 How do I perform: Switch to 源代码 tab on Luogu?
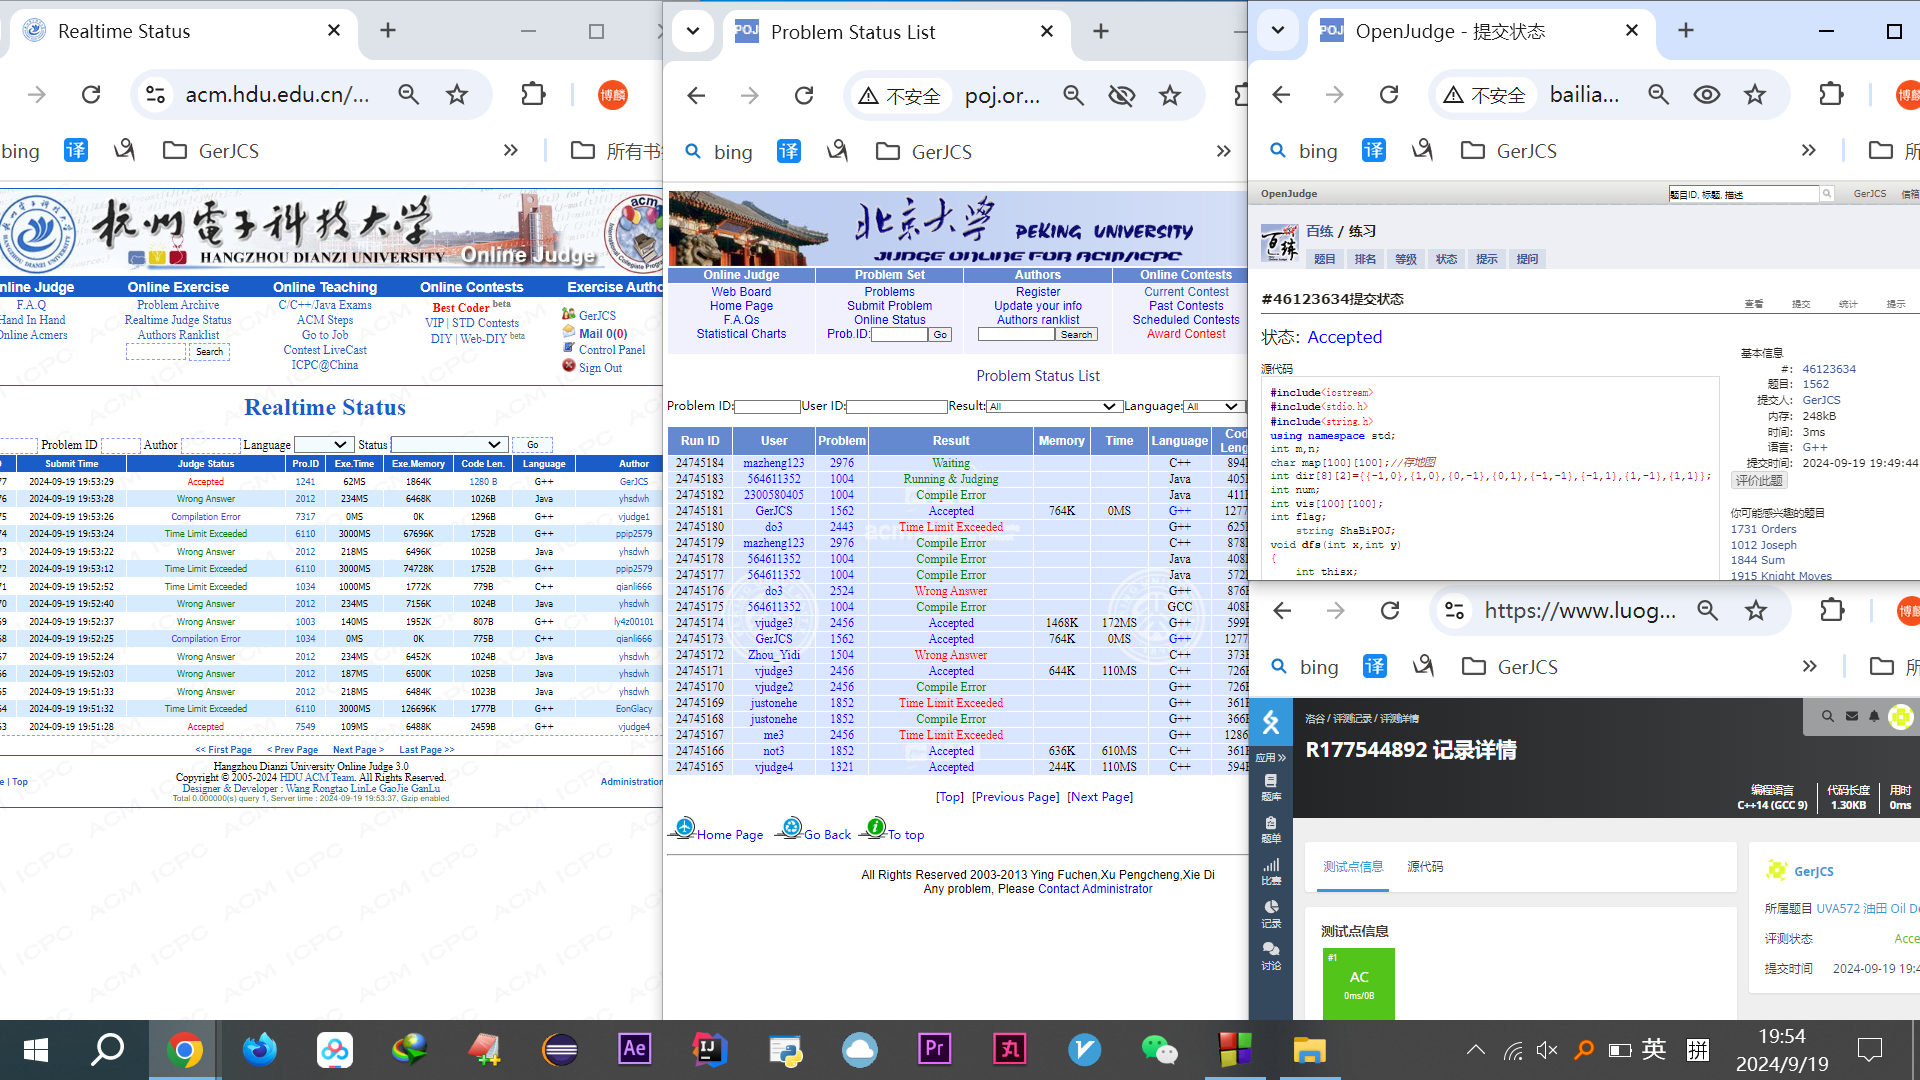1425,866
